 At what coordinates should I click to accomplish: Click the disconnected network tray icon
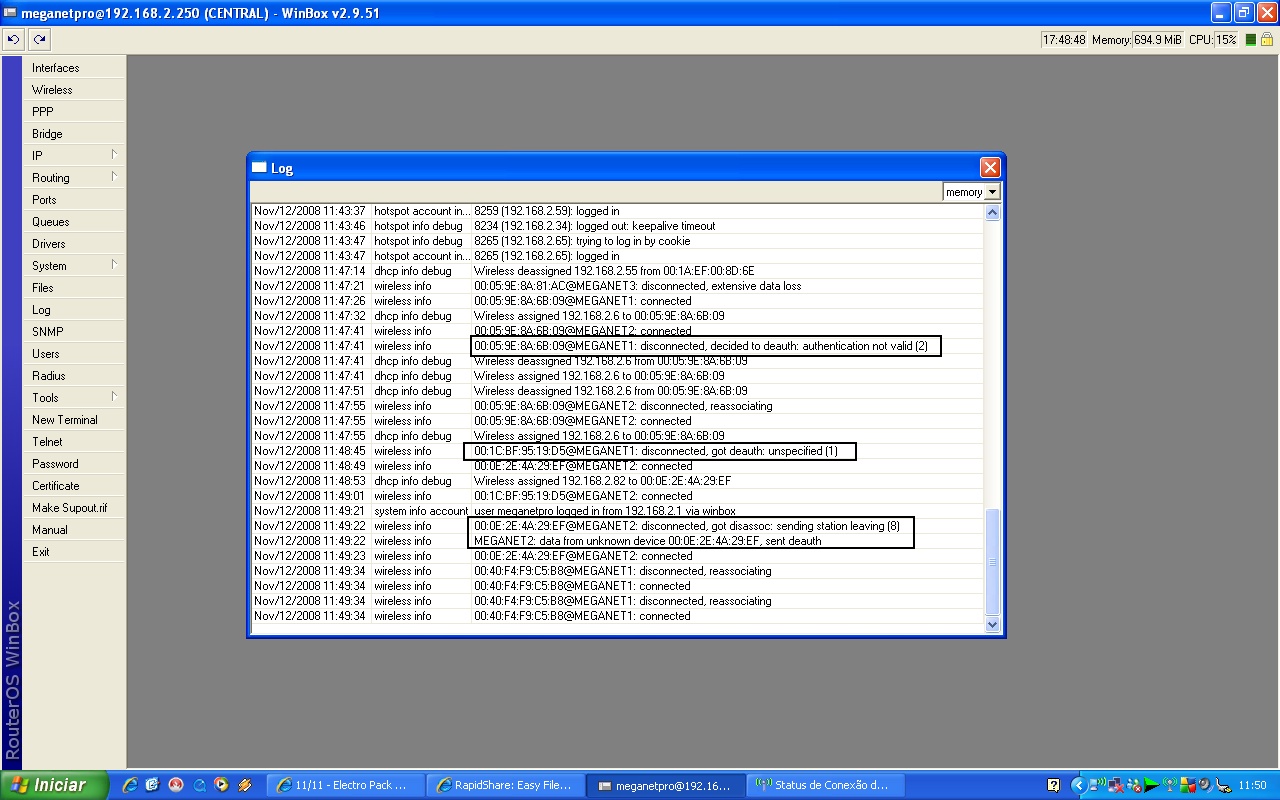pos(1116,785)
